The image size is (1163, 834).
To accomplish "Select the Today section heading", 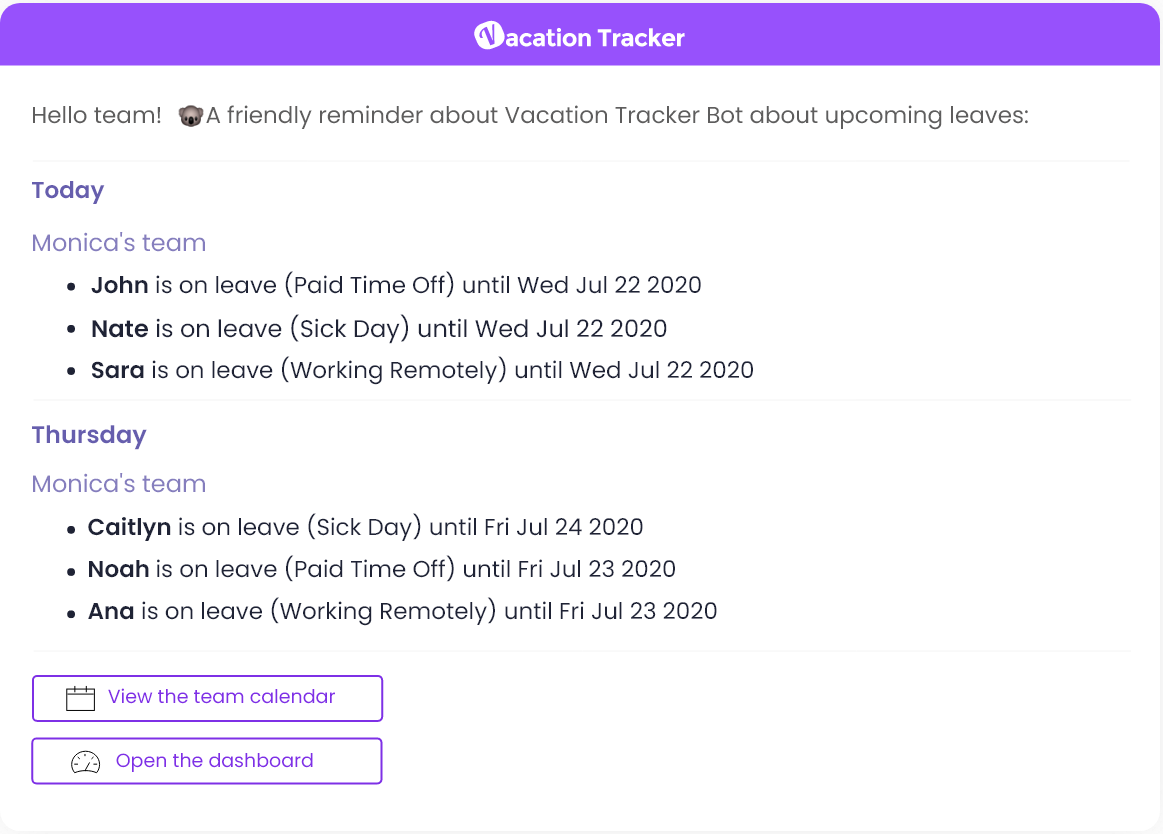I will point(67,191).
